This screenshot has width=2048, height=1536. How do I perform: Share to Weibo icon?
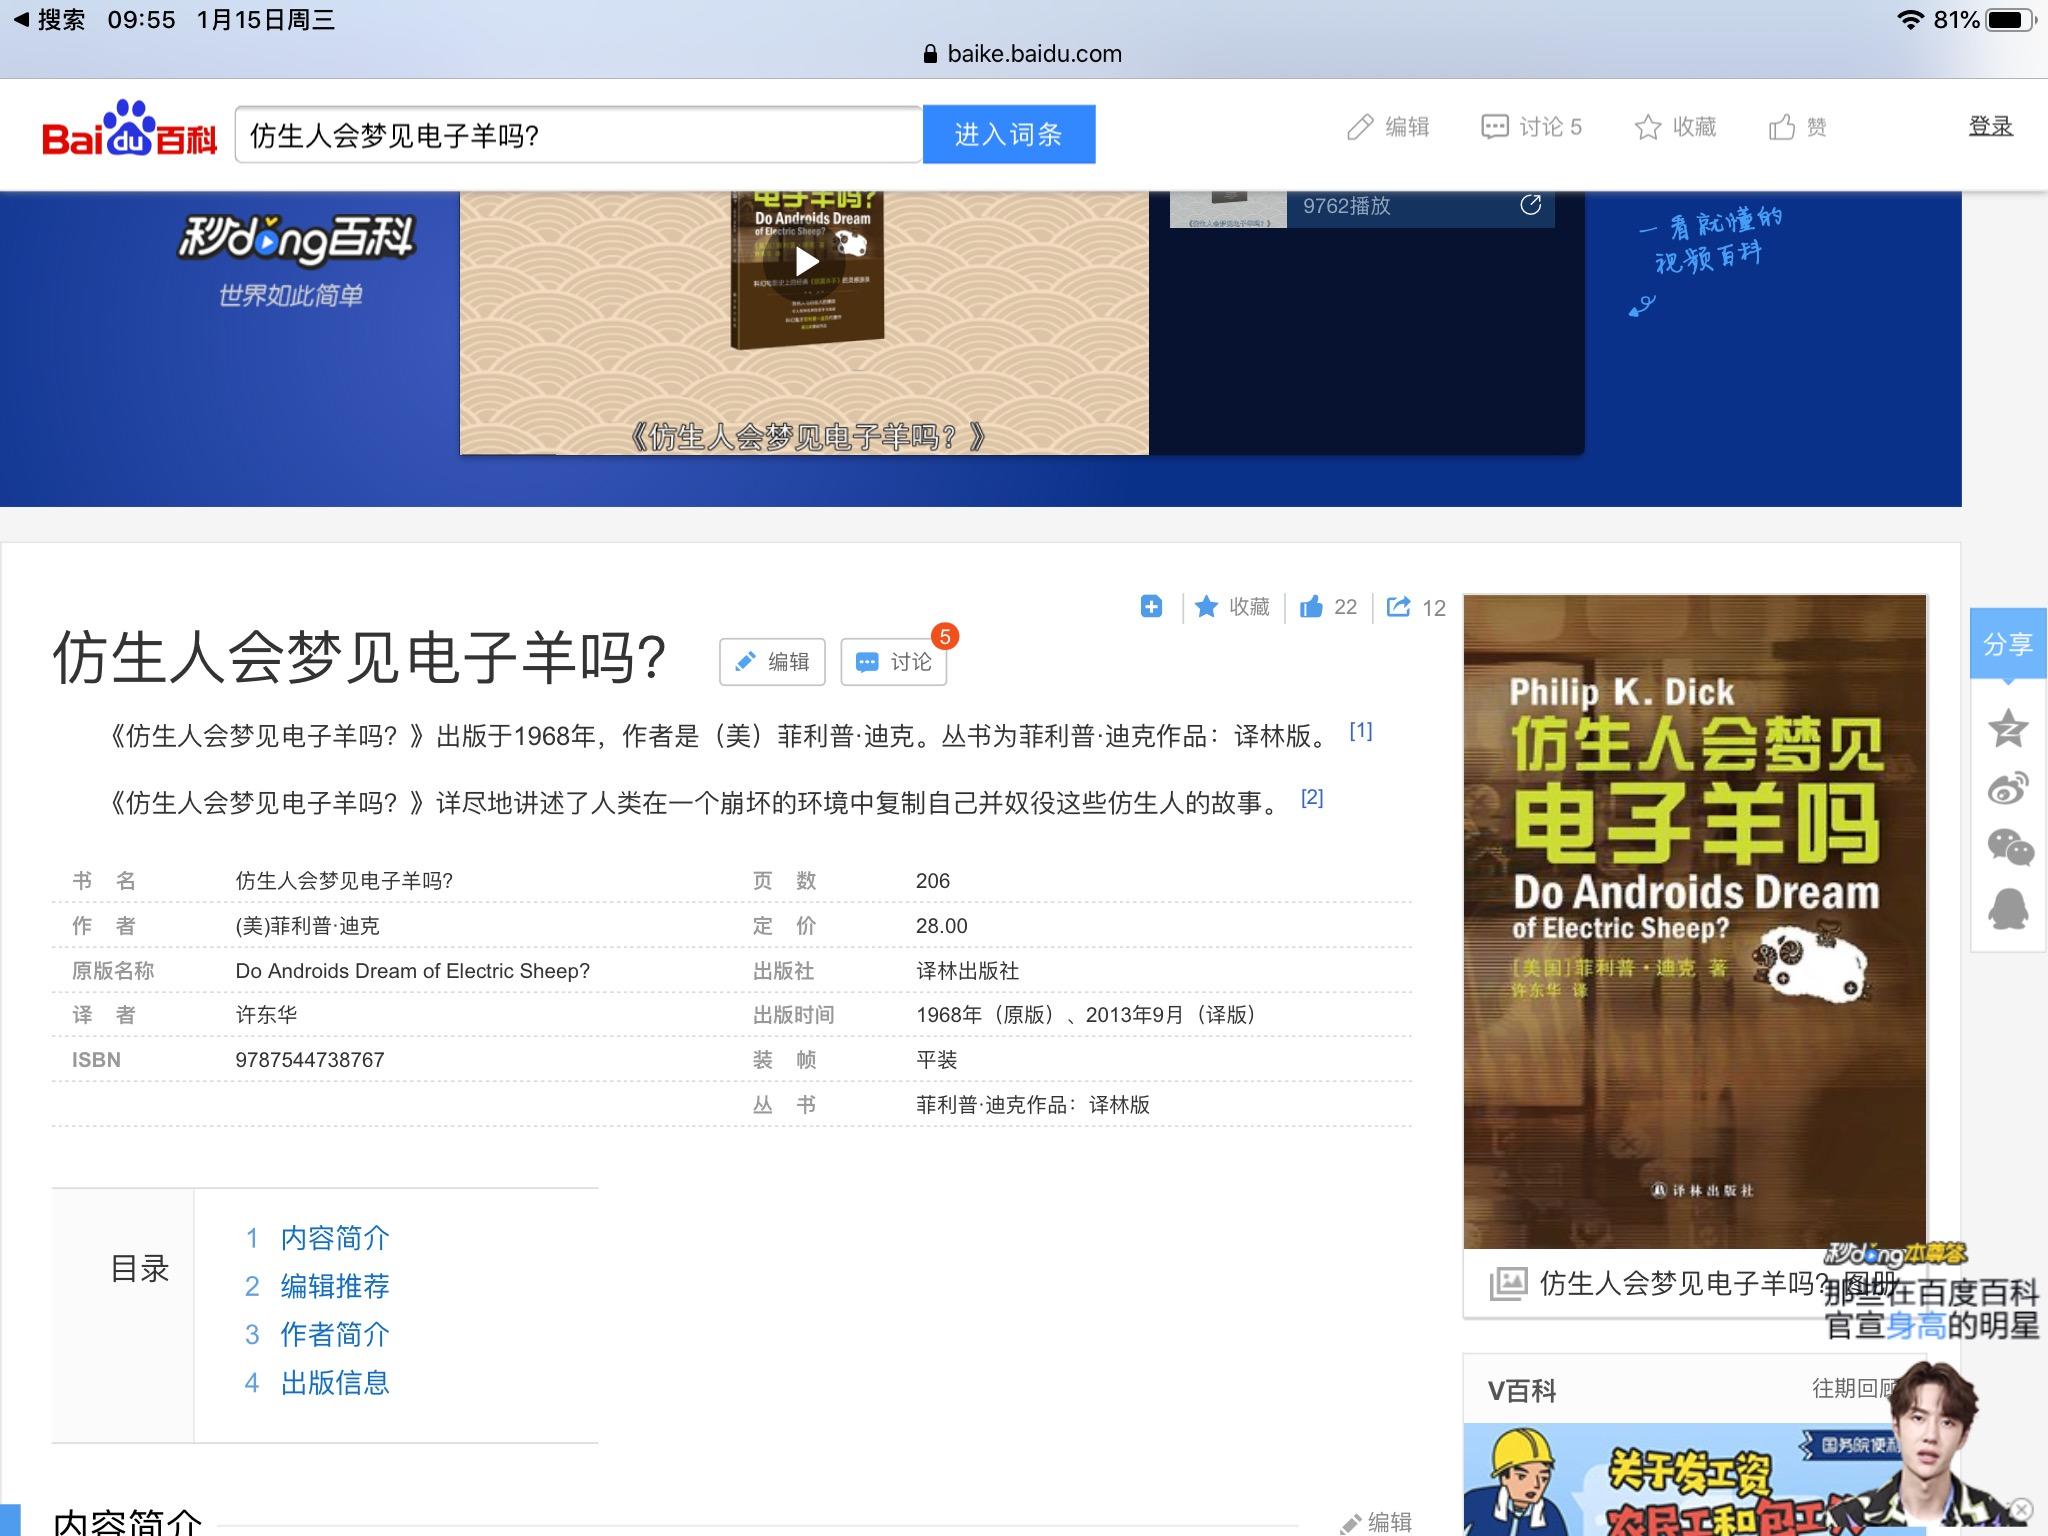coord(2008,788)
